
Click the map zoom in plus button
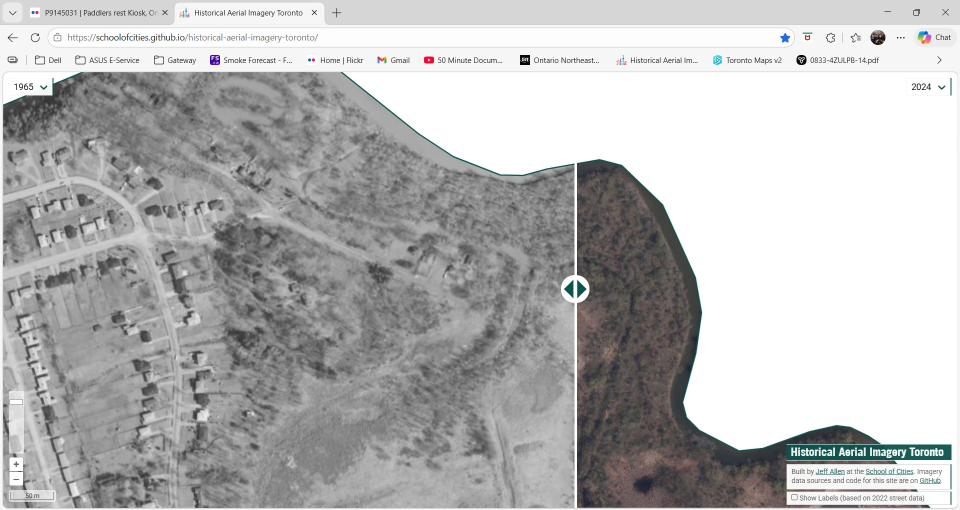pyautogui.click(x=16, y=465)
